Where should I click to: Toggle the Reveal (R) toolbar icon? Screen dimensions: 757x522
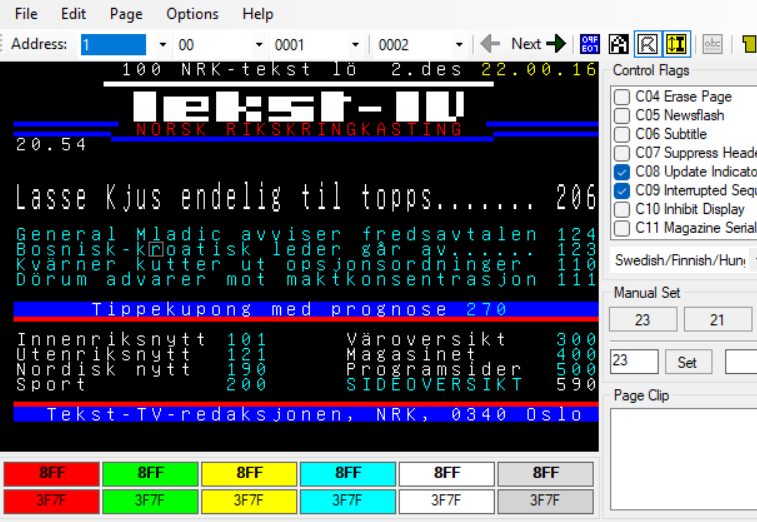tap(647, 44)
